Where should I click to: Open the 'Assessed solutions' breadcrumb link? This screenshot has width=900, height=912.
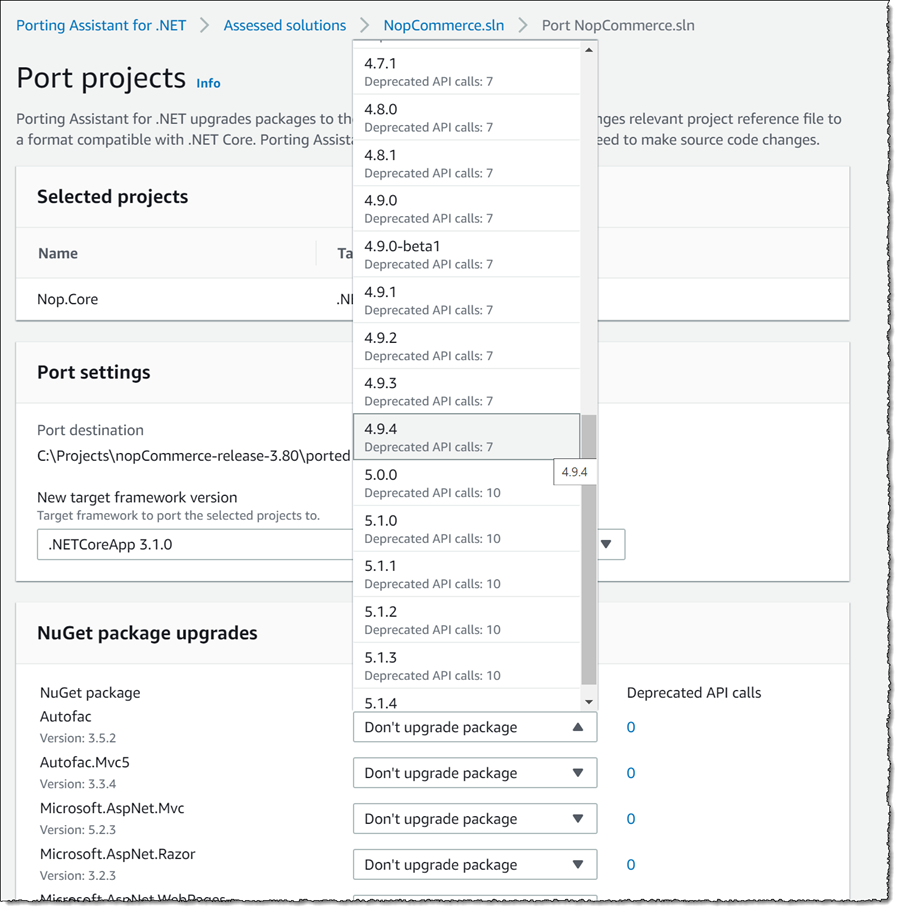(x=285, y=25)
